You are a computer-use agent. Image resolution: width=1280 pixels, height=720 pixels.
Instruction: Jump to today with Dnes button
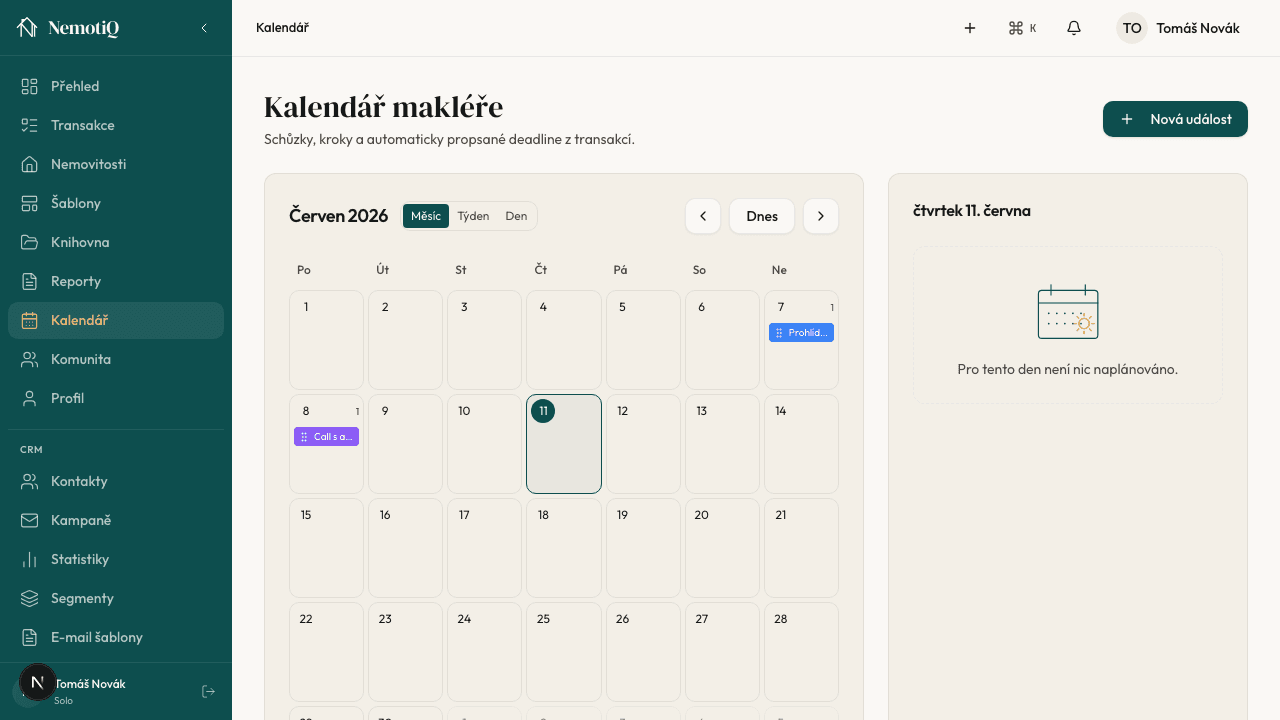[x=762, y=216]
